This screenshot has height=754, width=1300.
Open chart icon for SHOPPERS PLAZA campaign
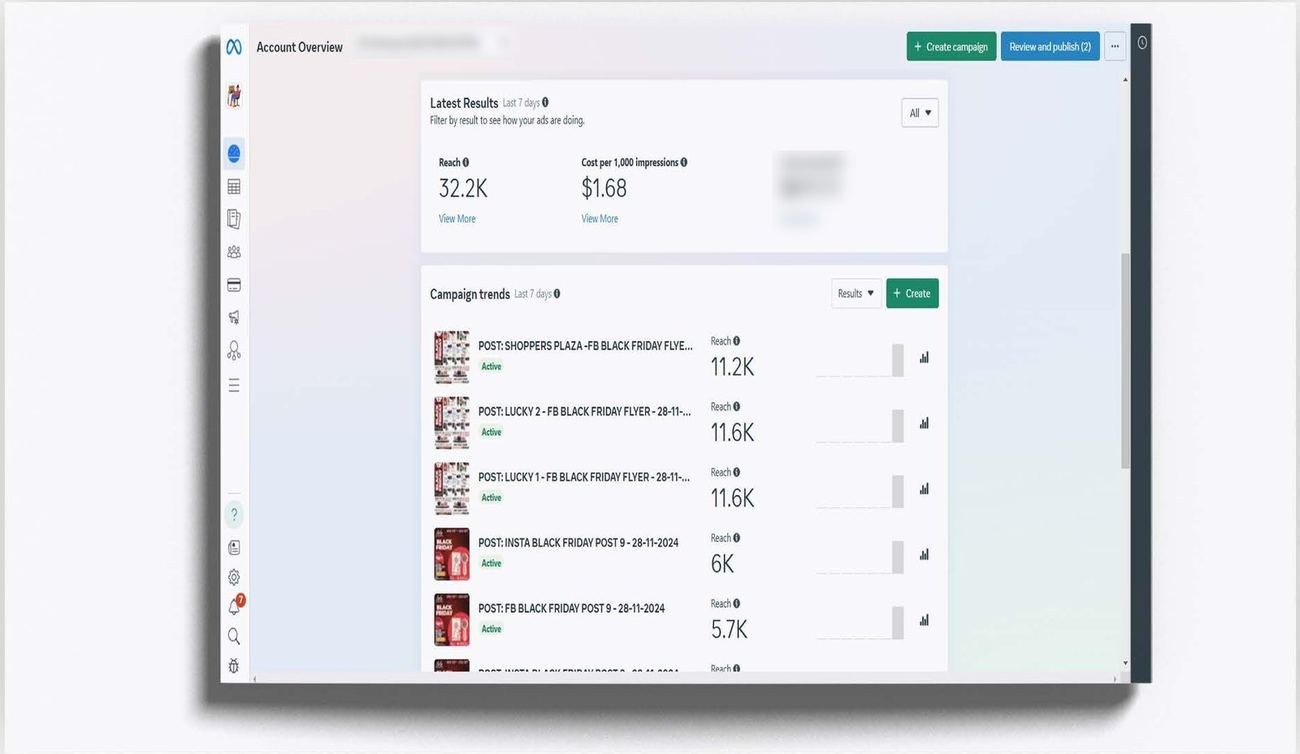[924, 357]
